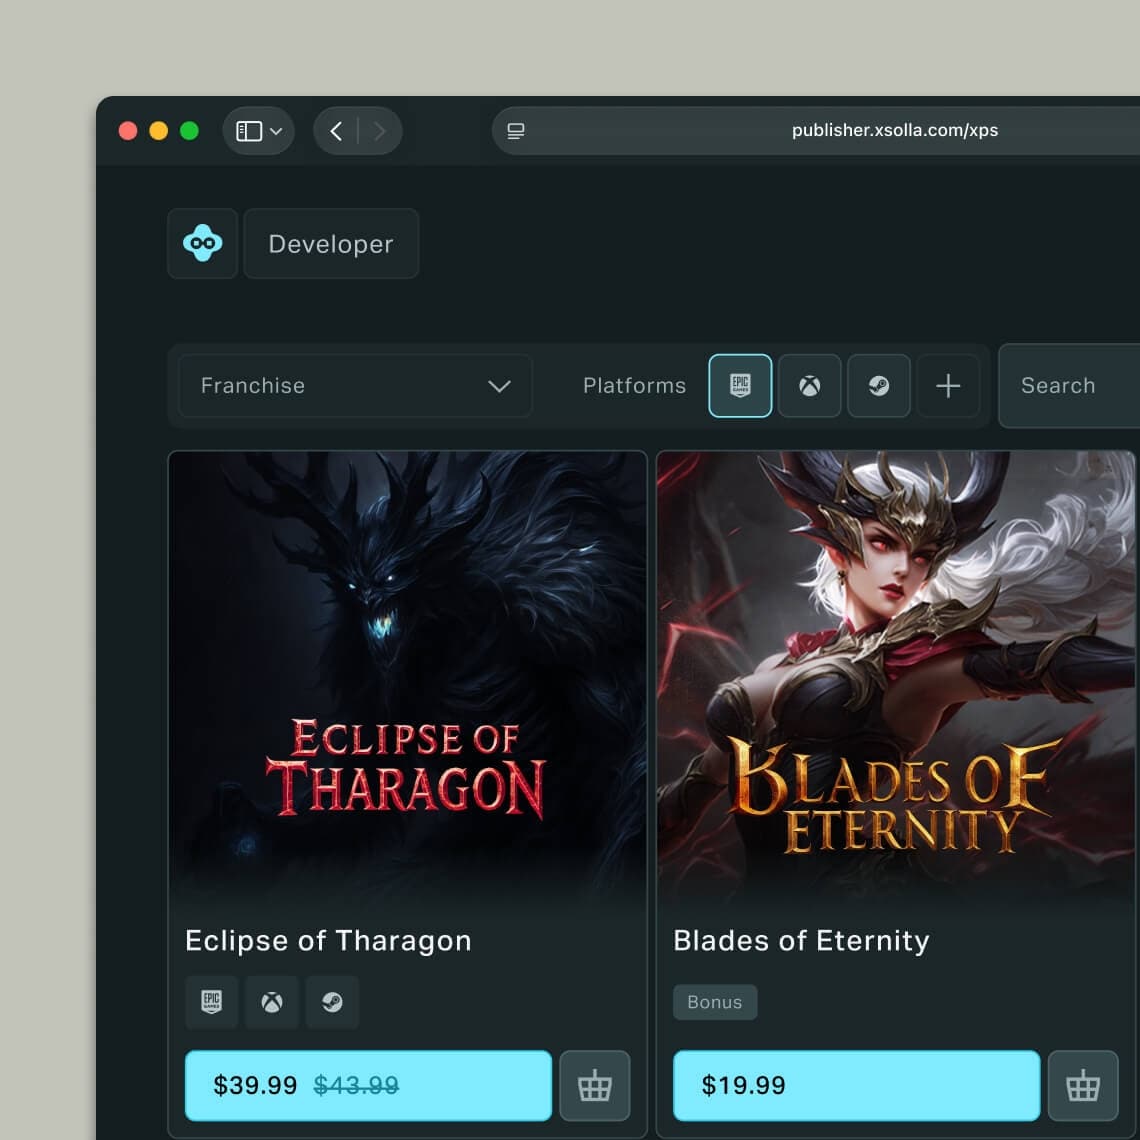Expand the browser sidebar options chevron

[277, 132]
